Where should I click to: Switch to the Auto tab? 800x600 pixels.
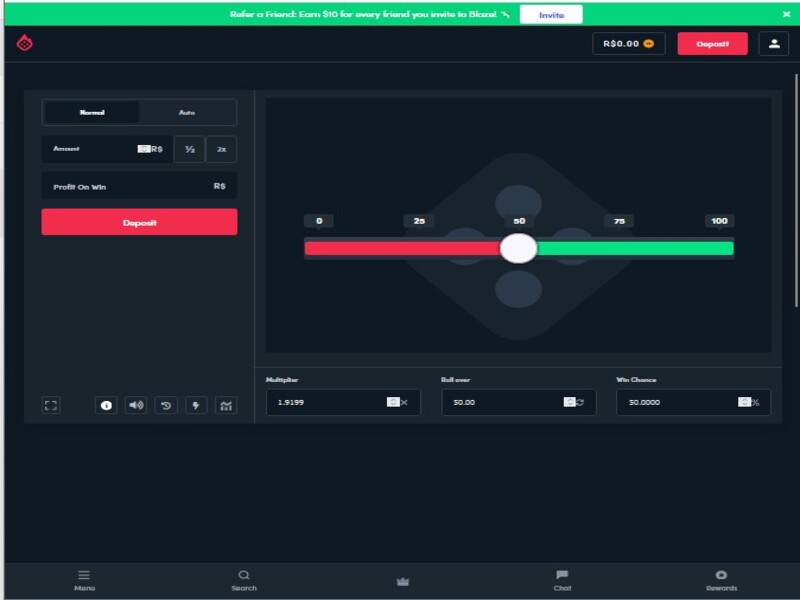(187, 112)
